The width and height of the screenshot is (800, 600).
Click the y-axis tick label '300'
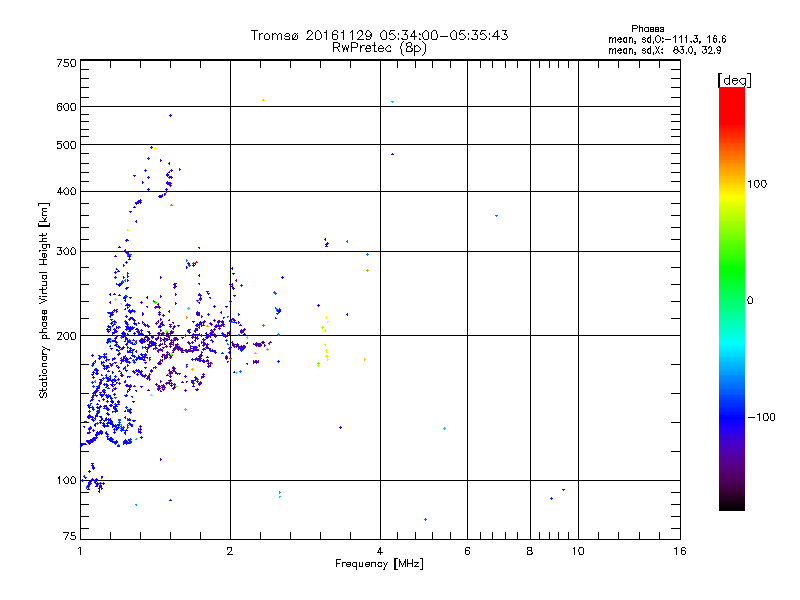pos(67,251)
